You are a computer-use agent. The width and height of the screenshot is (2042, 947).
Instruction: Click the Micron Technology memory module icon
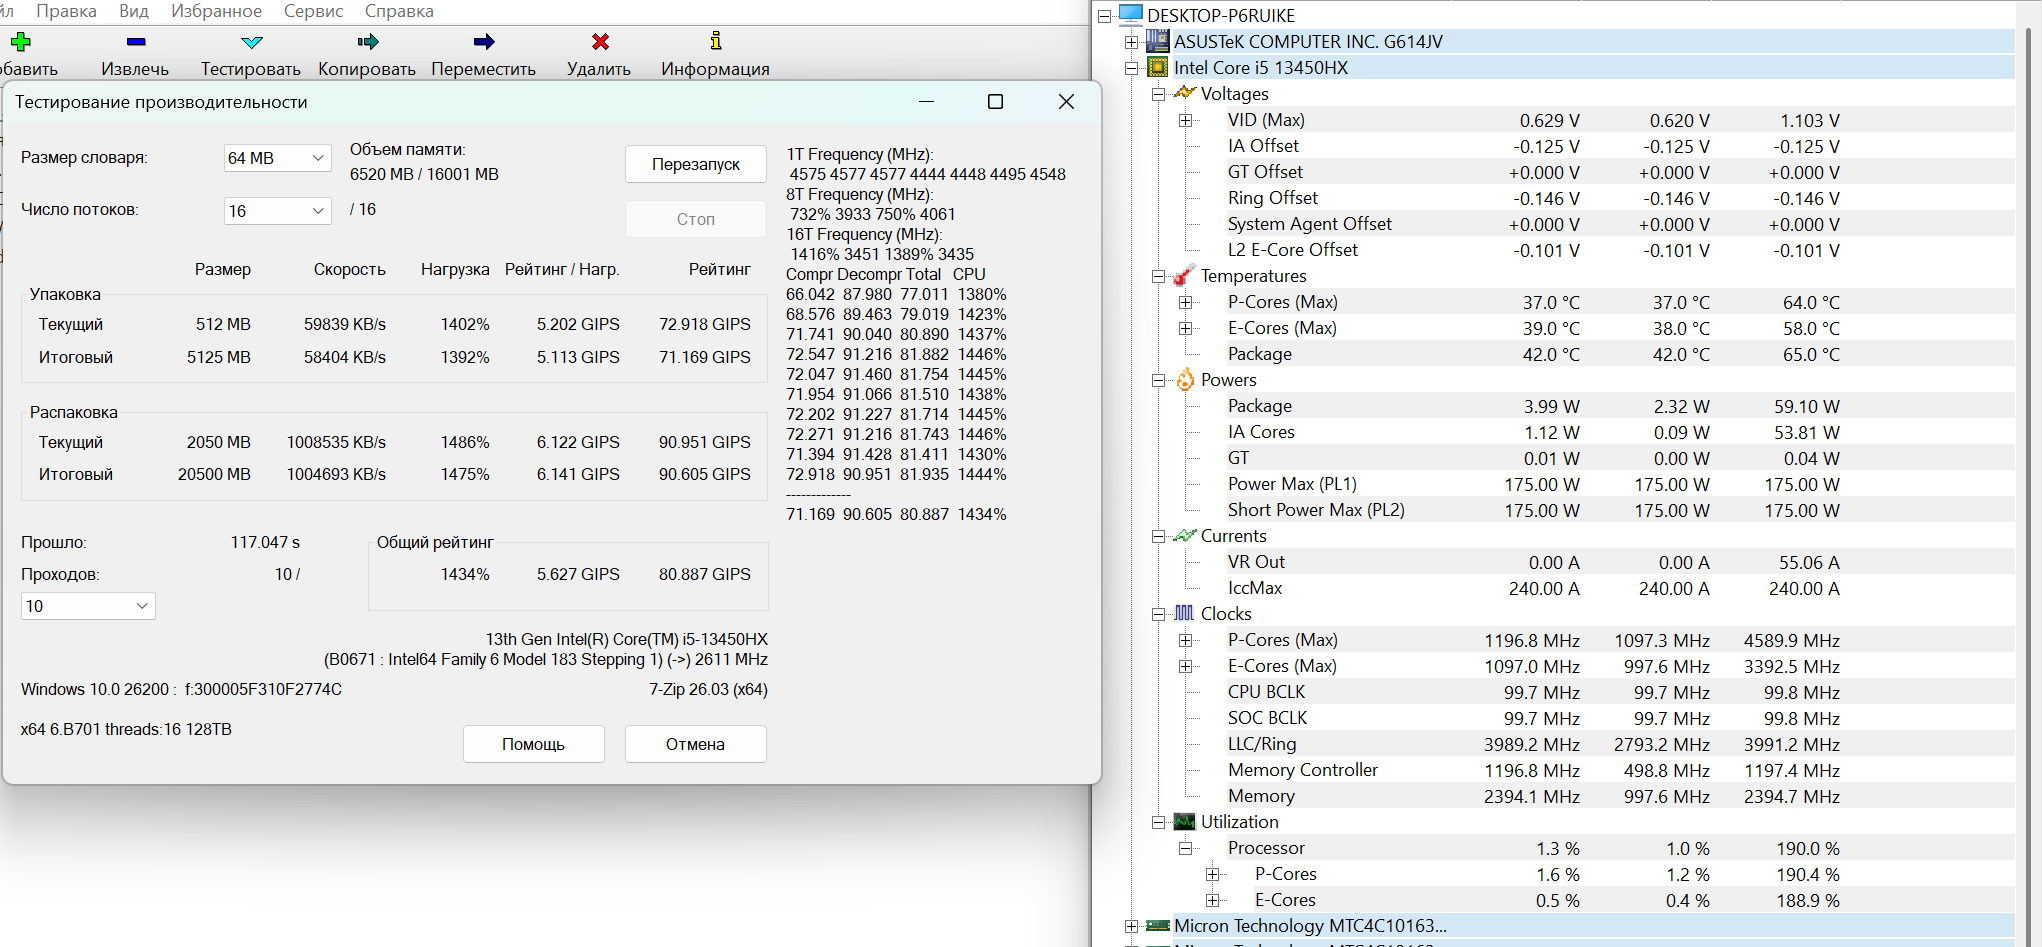1158,925
